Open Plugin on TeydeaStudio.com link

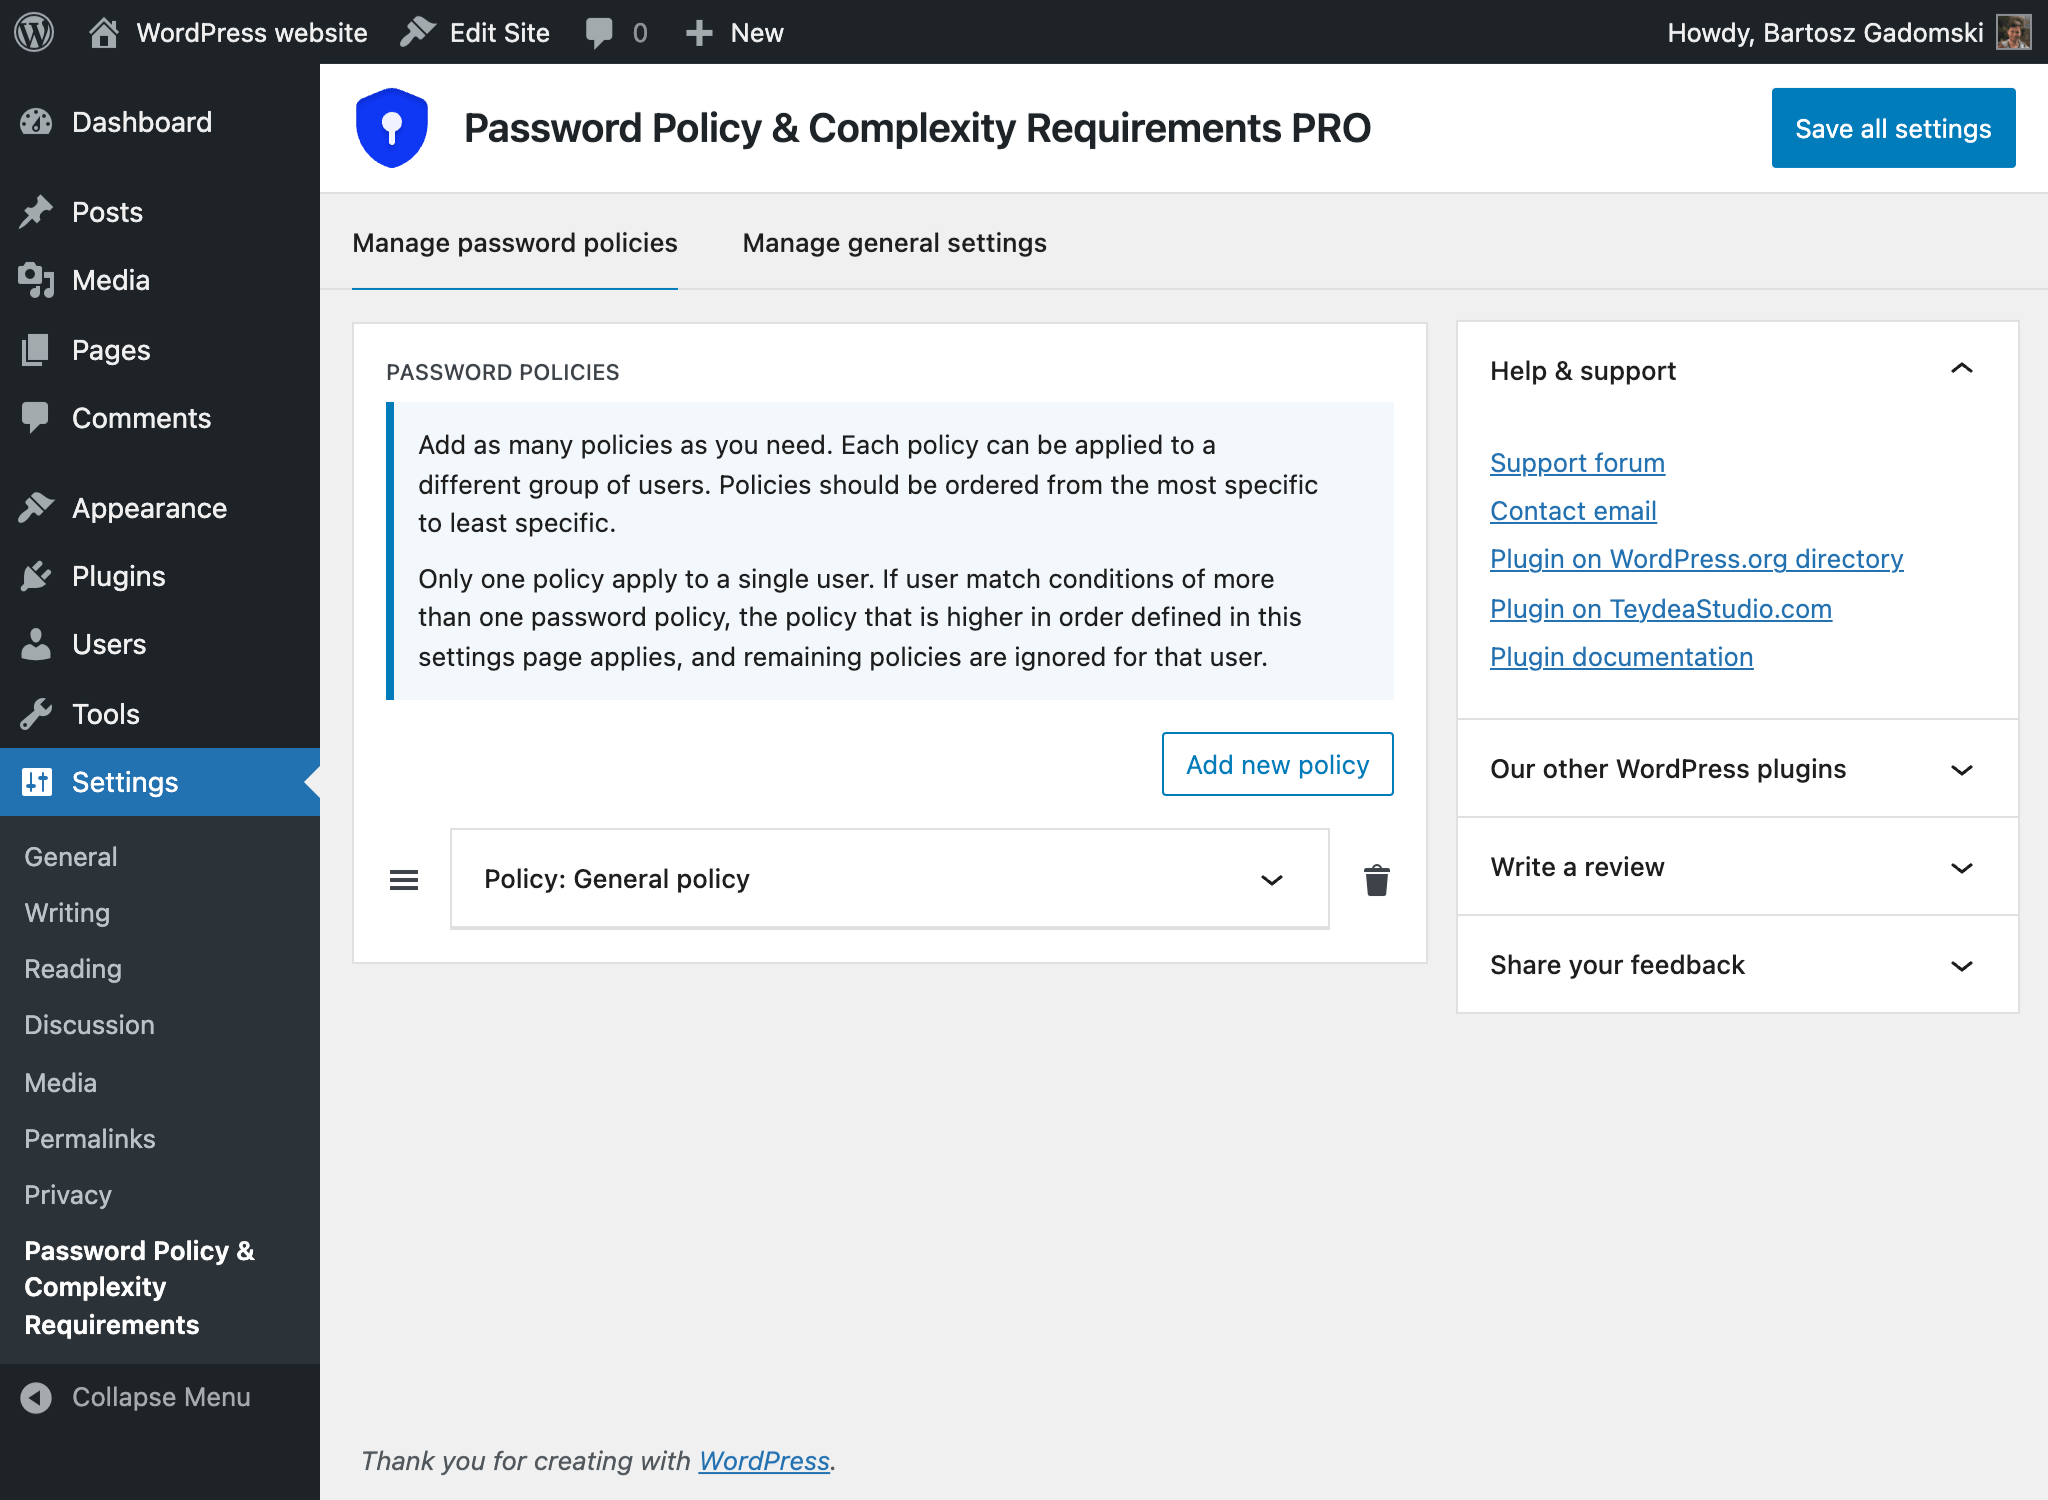(x=1660, y=609)
